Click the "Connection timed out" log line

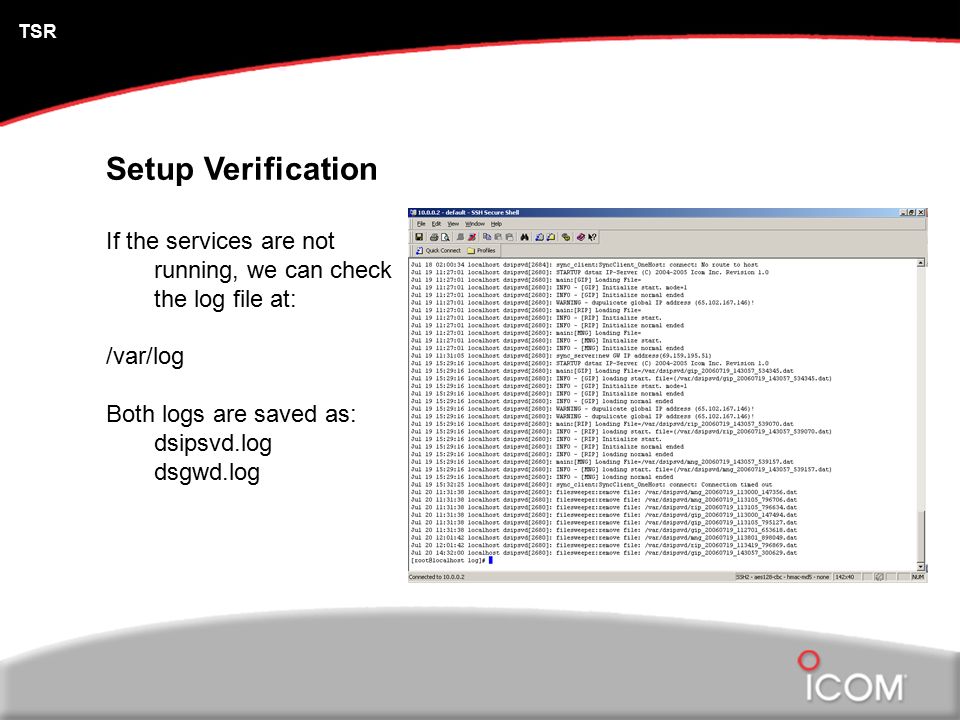pos(591,484)
